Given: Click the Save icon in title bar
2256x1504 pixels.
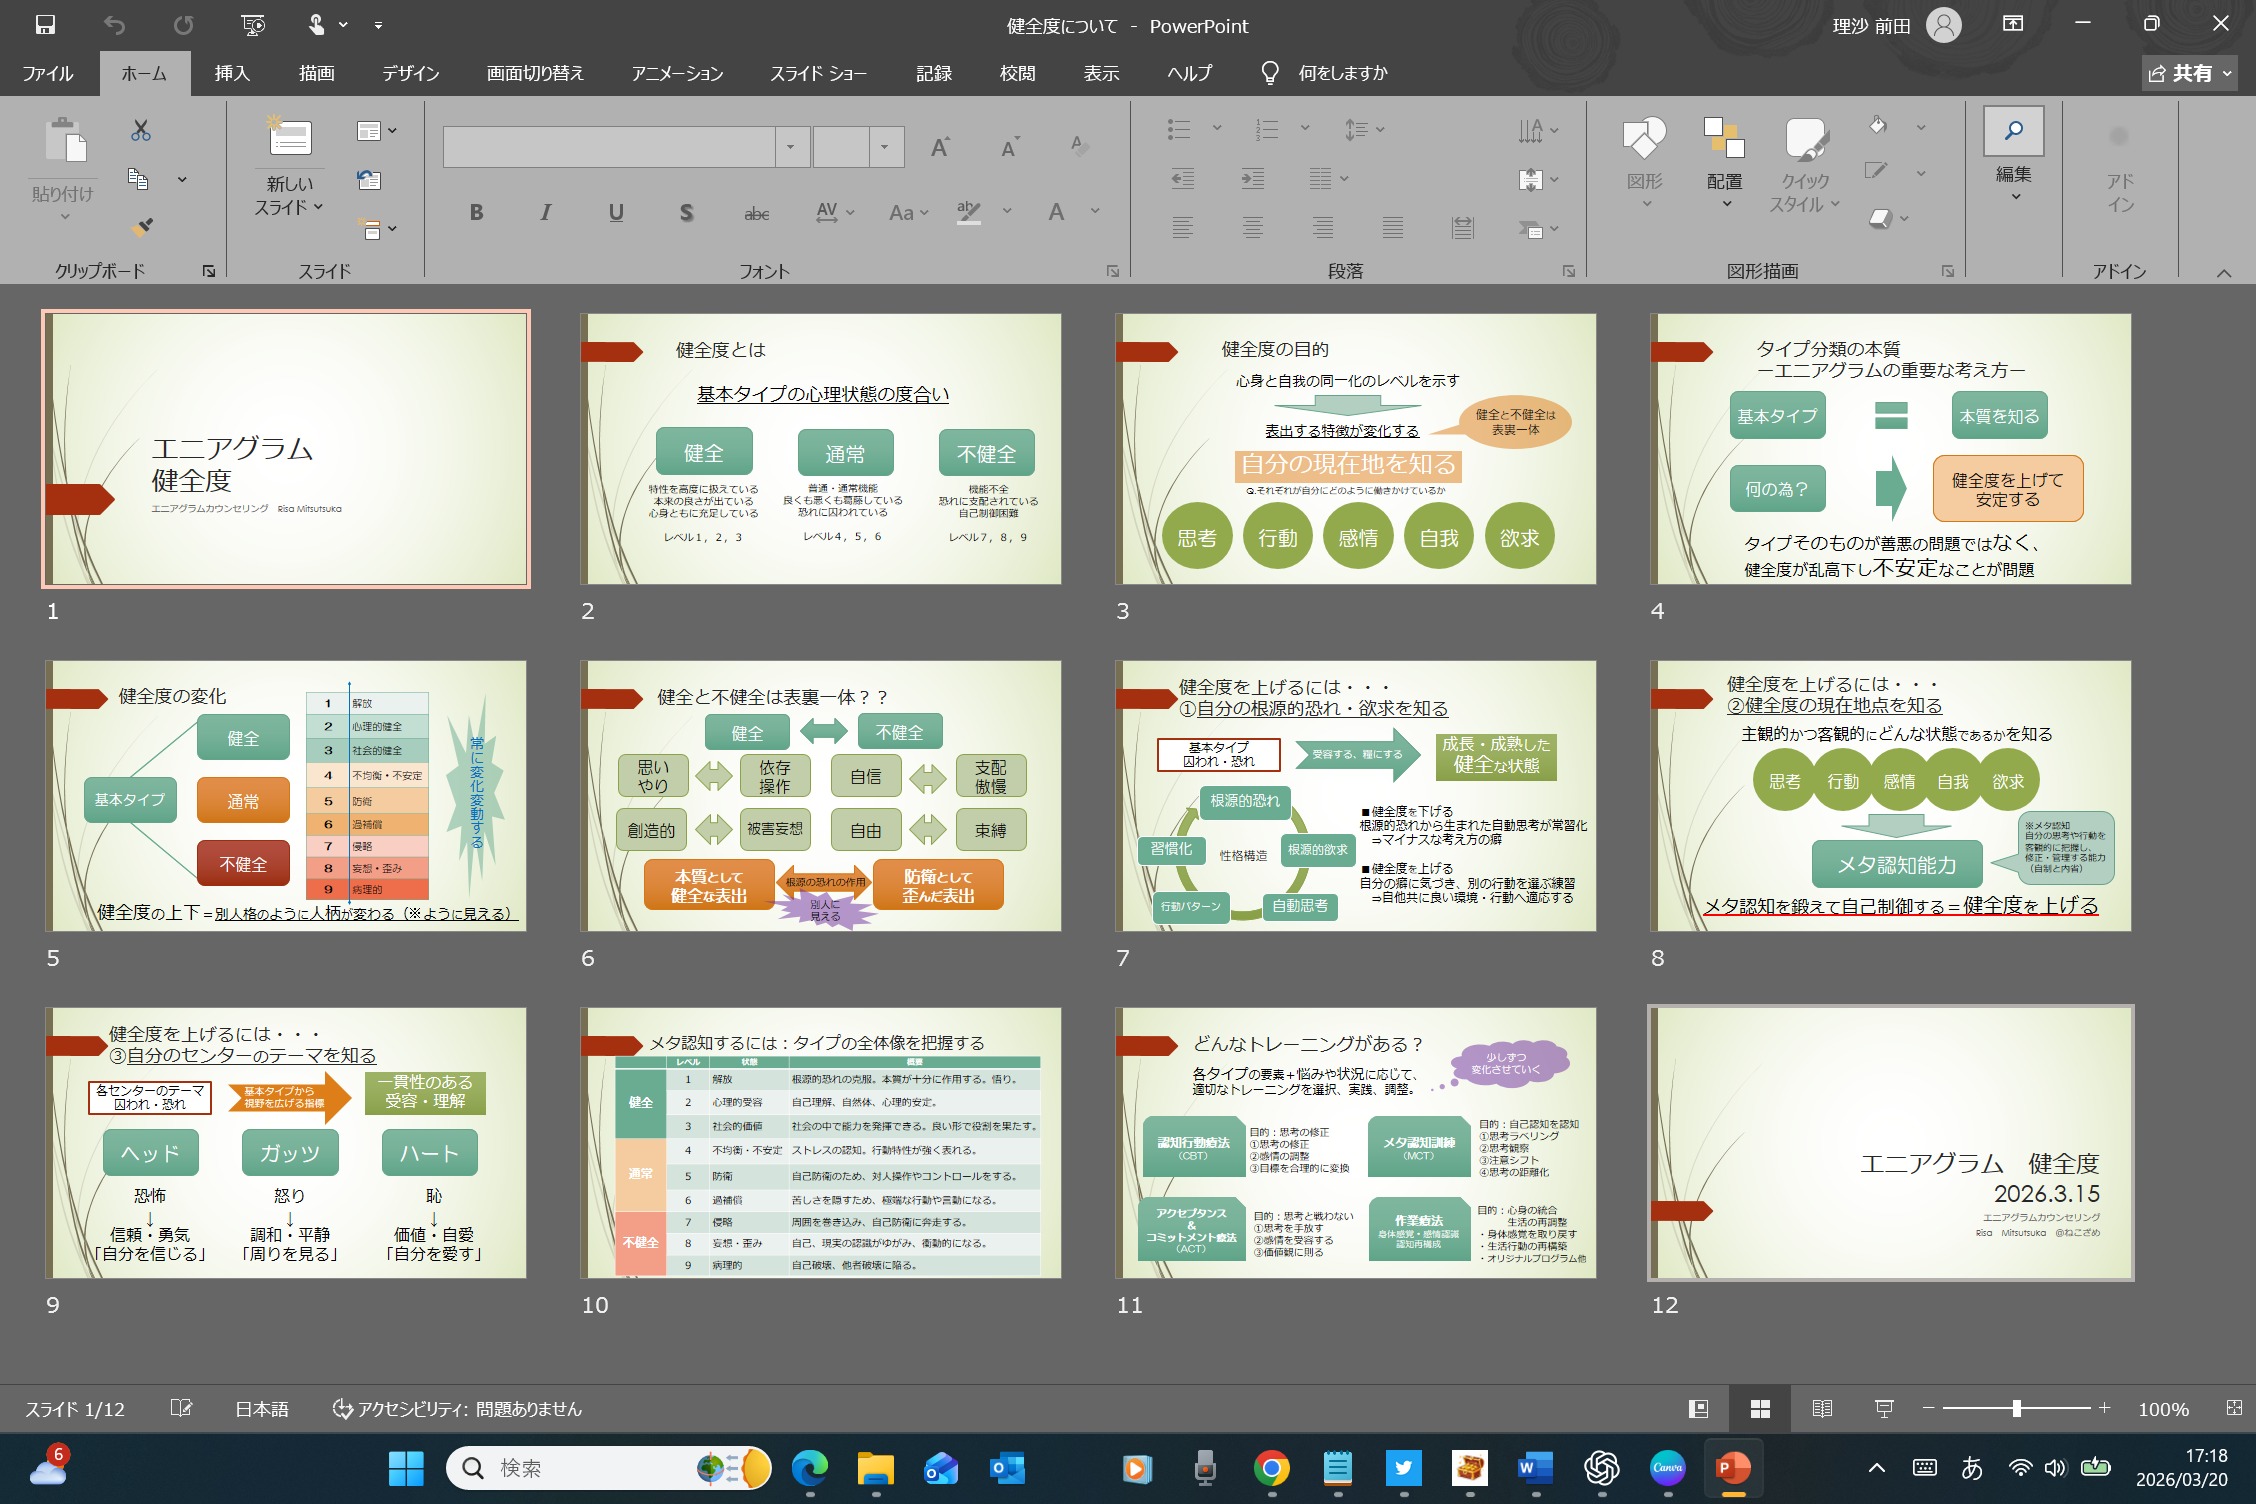Looking at the screenshot, I should click(45, 25).
